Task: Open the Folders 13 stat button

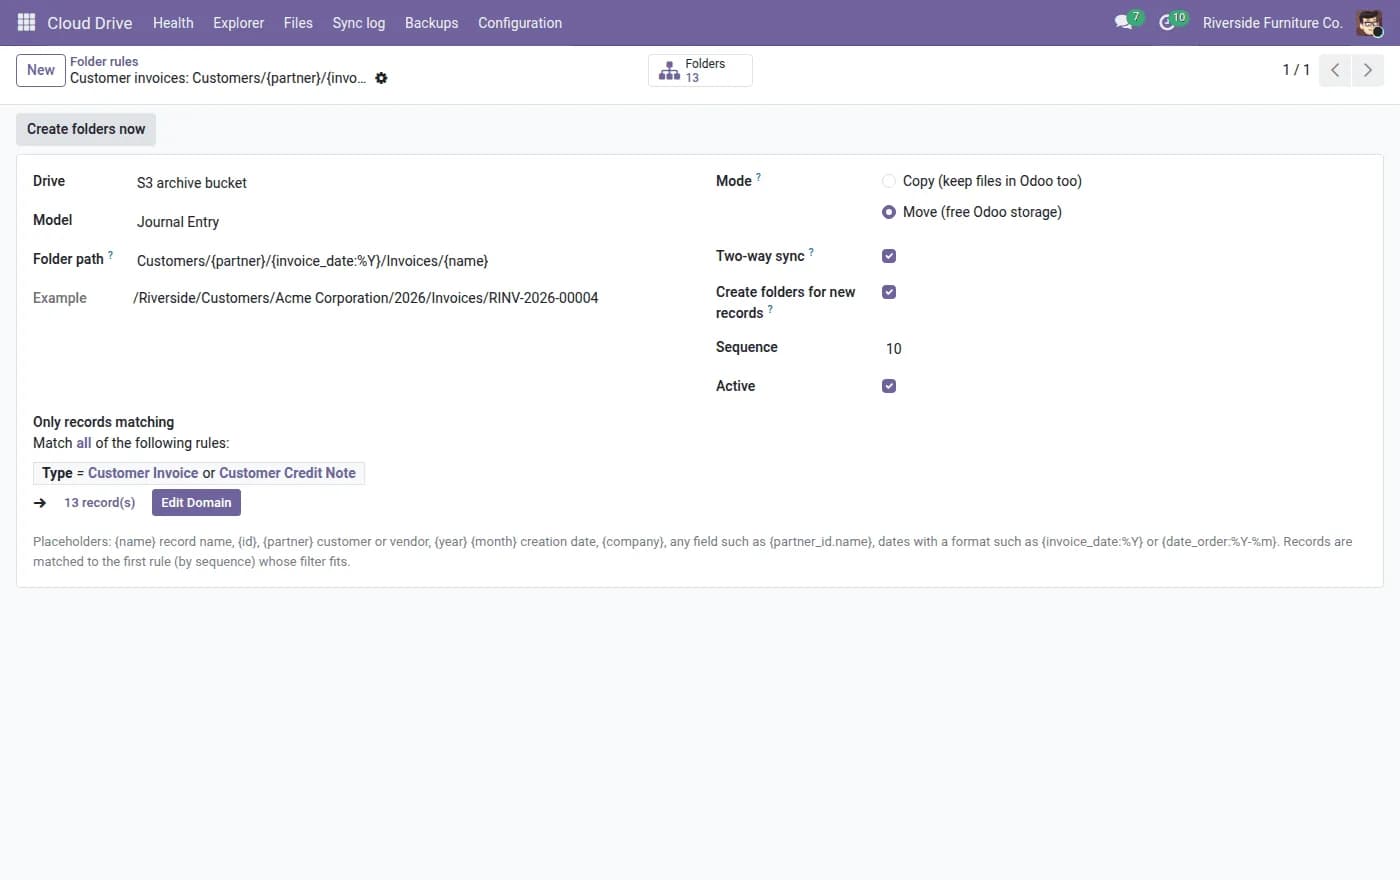Action: (700, 70)
